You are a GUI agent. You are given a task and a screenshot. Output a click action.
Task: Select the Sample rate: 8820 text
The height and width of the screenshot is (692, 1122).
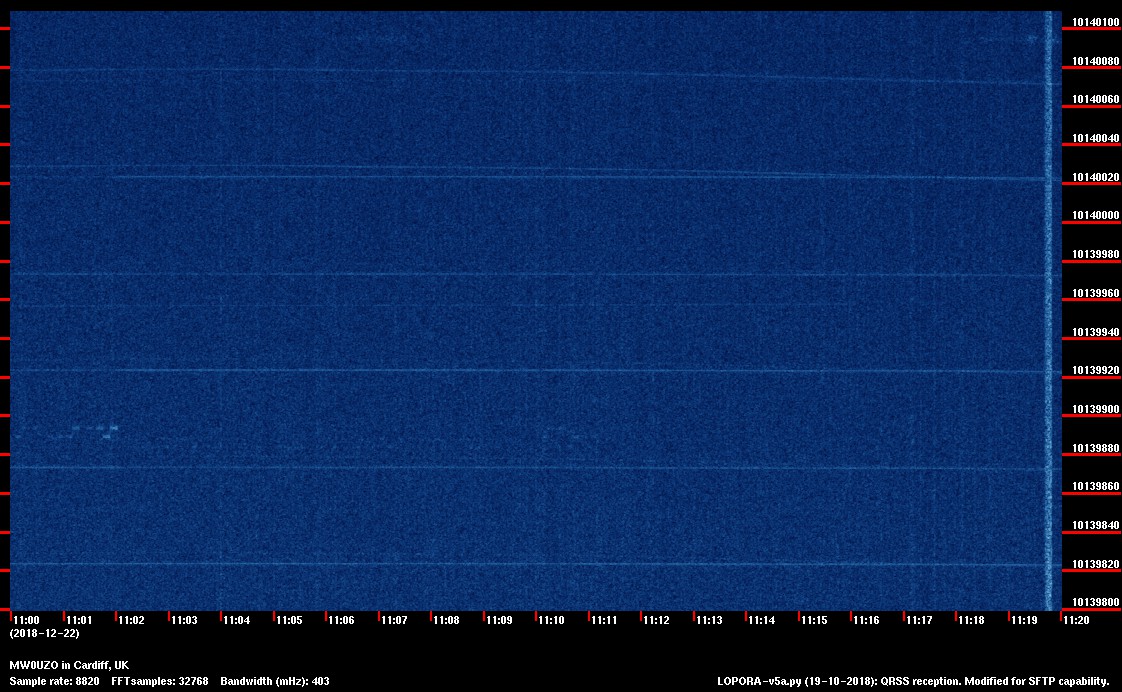tap(54, 681)
